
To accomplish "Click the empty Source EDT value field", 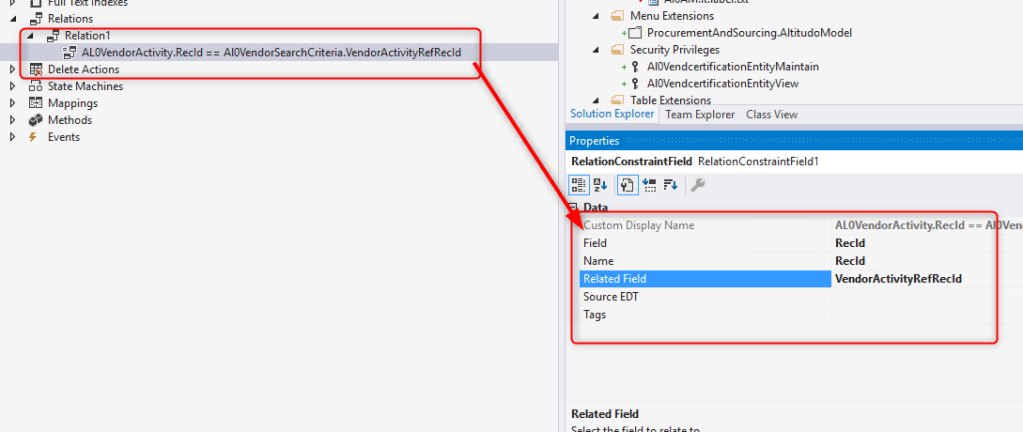I will pyautogui.click(x=910, y=297).
